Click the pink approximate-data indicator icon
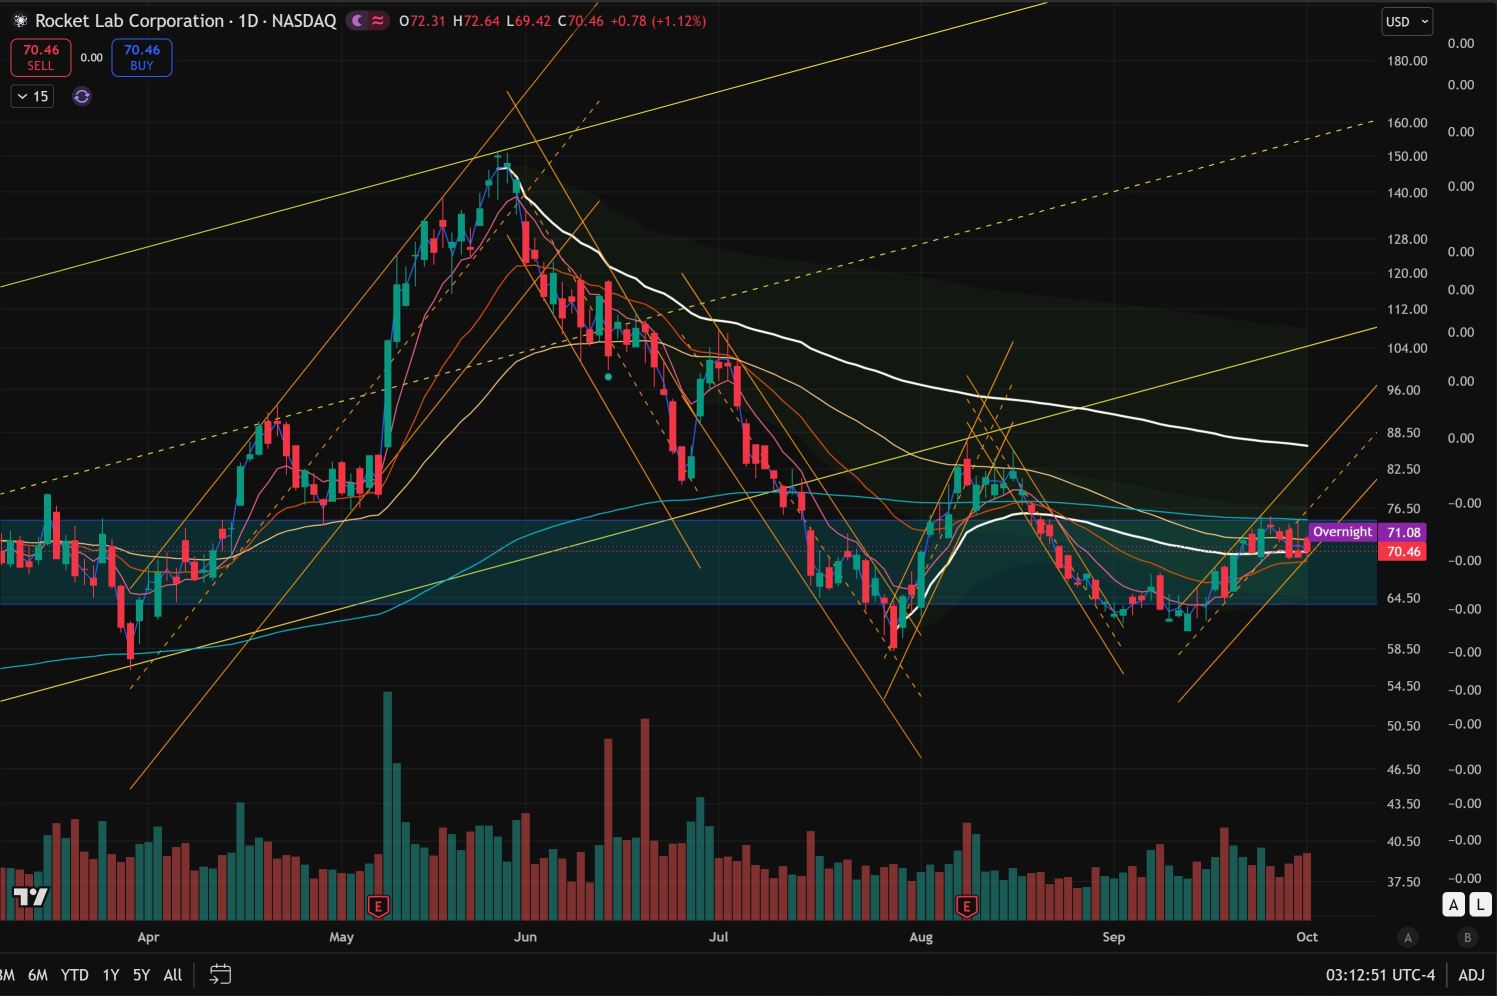Screen dimensions: 1497x996 tap(378, 20)
